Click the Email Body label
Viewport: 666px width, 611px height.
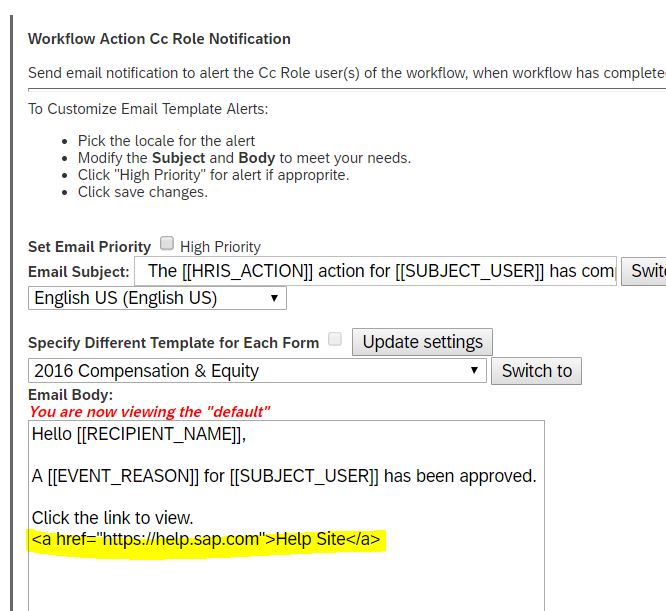tap(71, 395)
